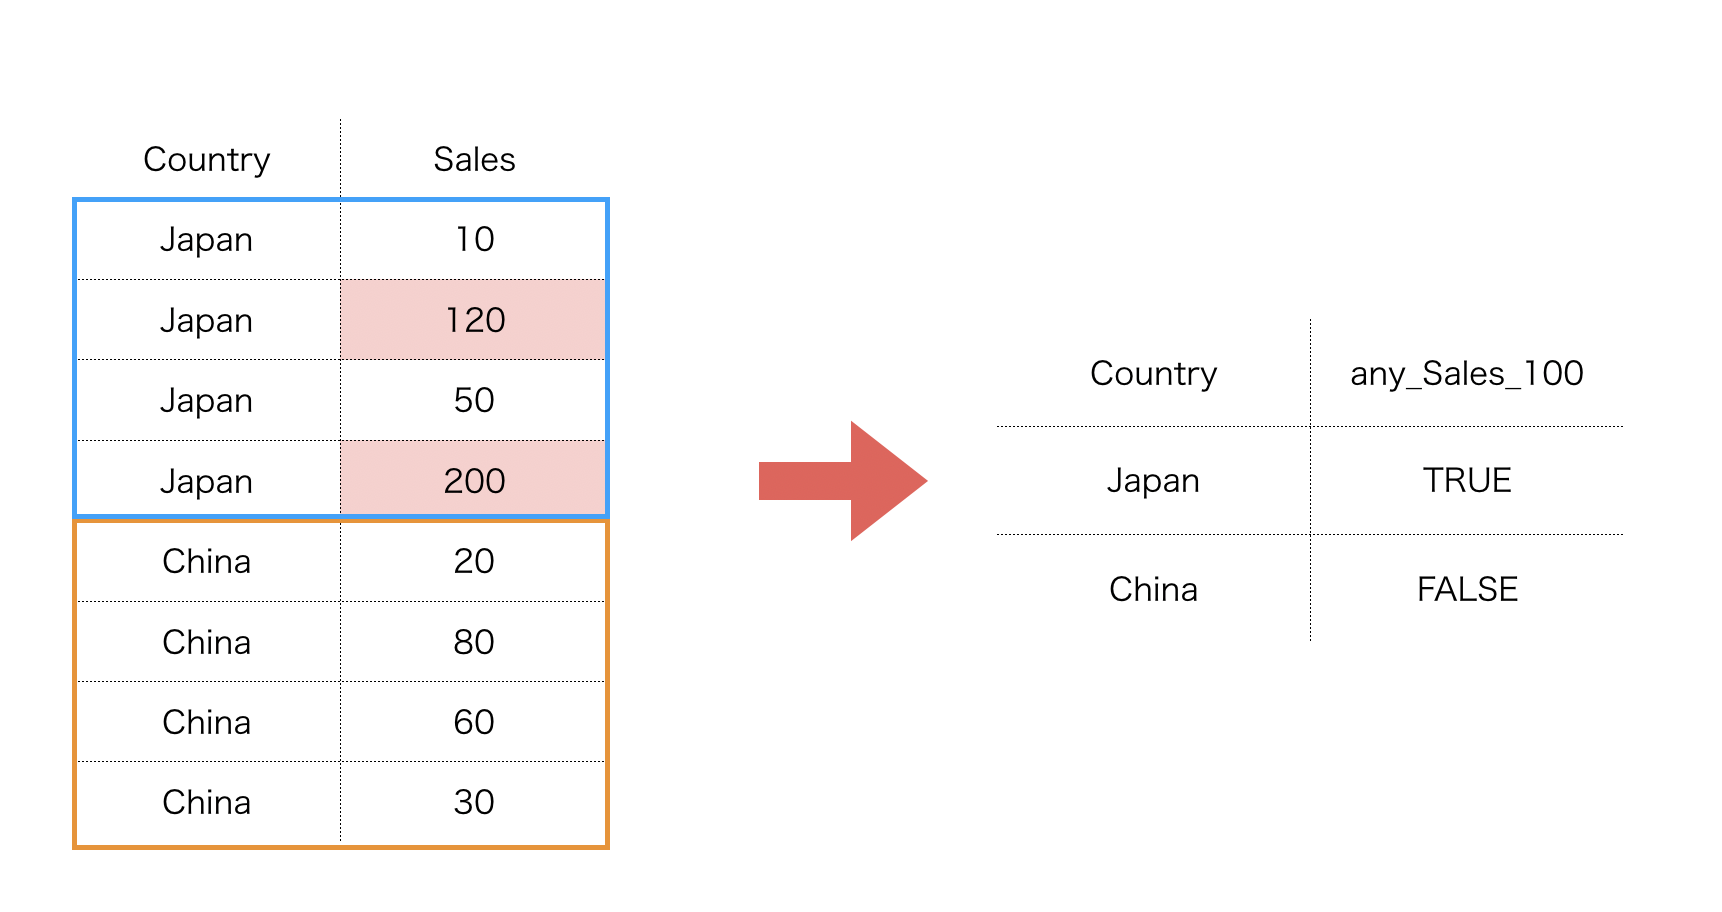Select the highlighted 120 sales cell
Viewport: 1722px width, 912px height.
473,320
